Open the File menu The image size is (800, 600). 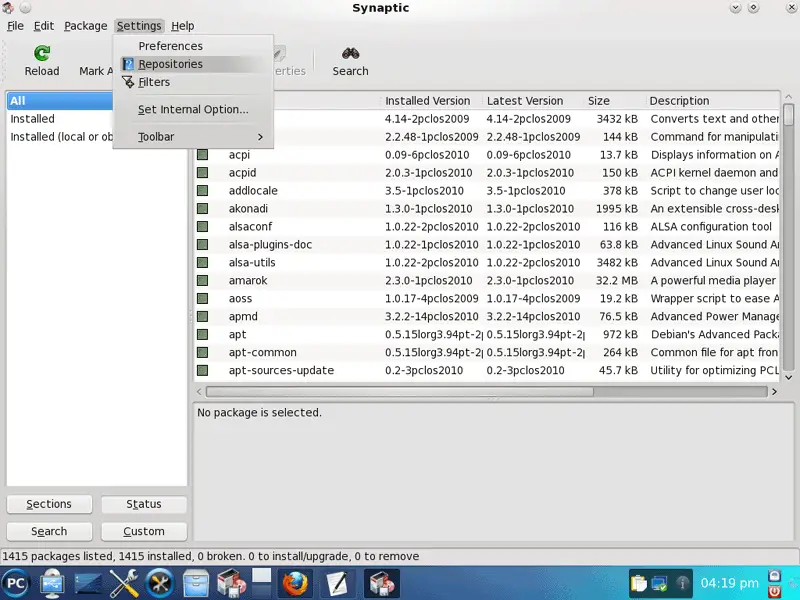click(x=15, y=26)
